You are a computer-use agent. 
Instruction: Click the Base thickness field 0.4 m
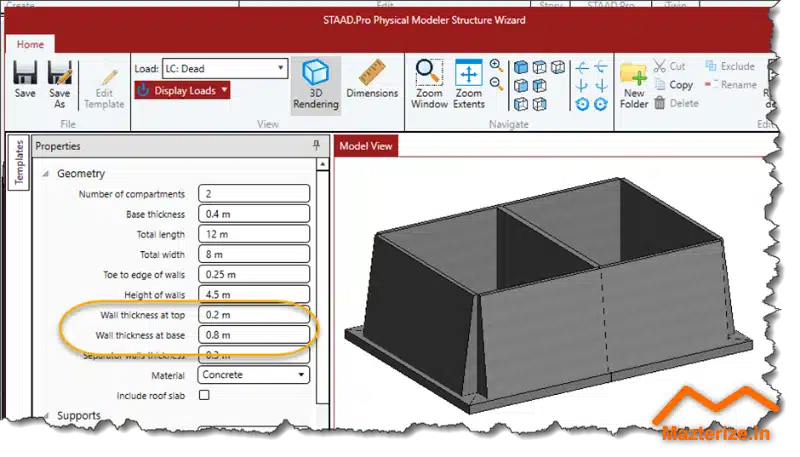[x=254, y=214]
